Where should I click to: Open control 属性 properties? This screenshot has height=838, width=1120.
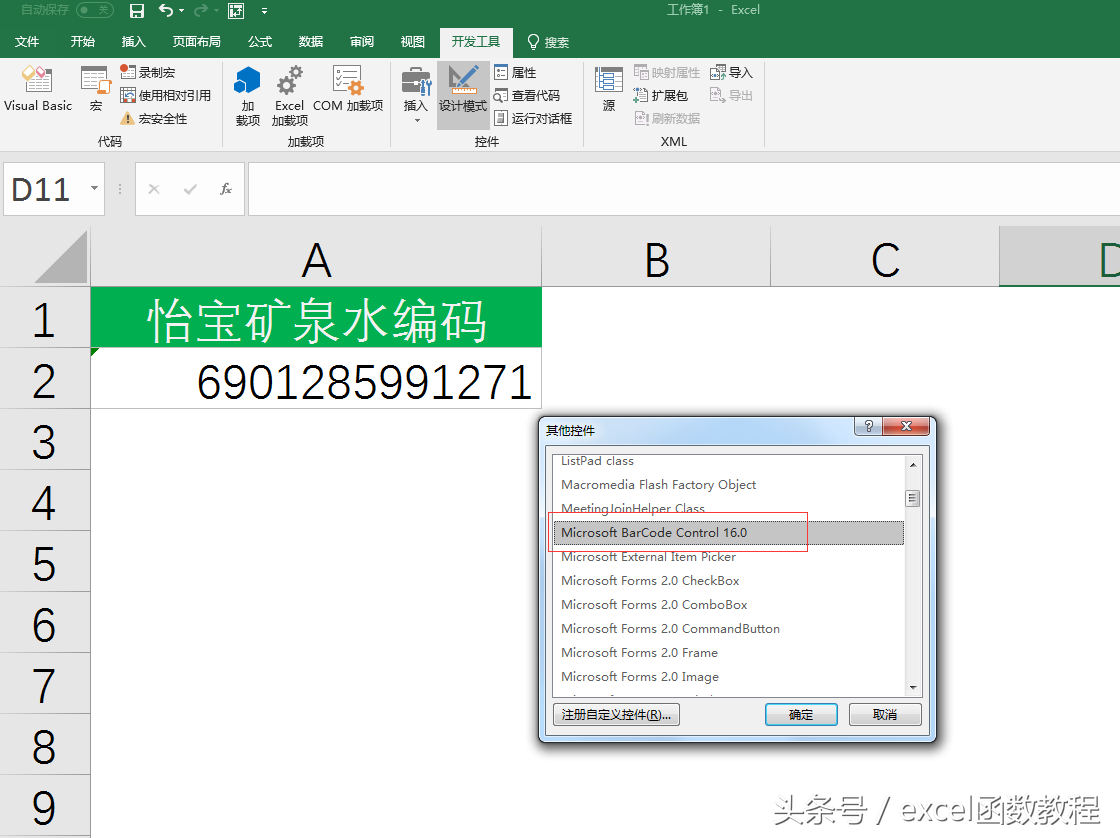pos(515,72)
